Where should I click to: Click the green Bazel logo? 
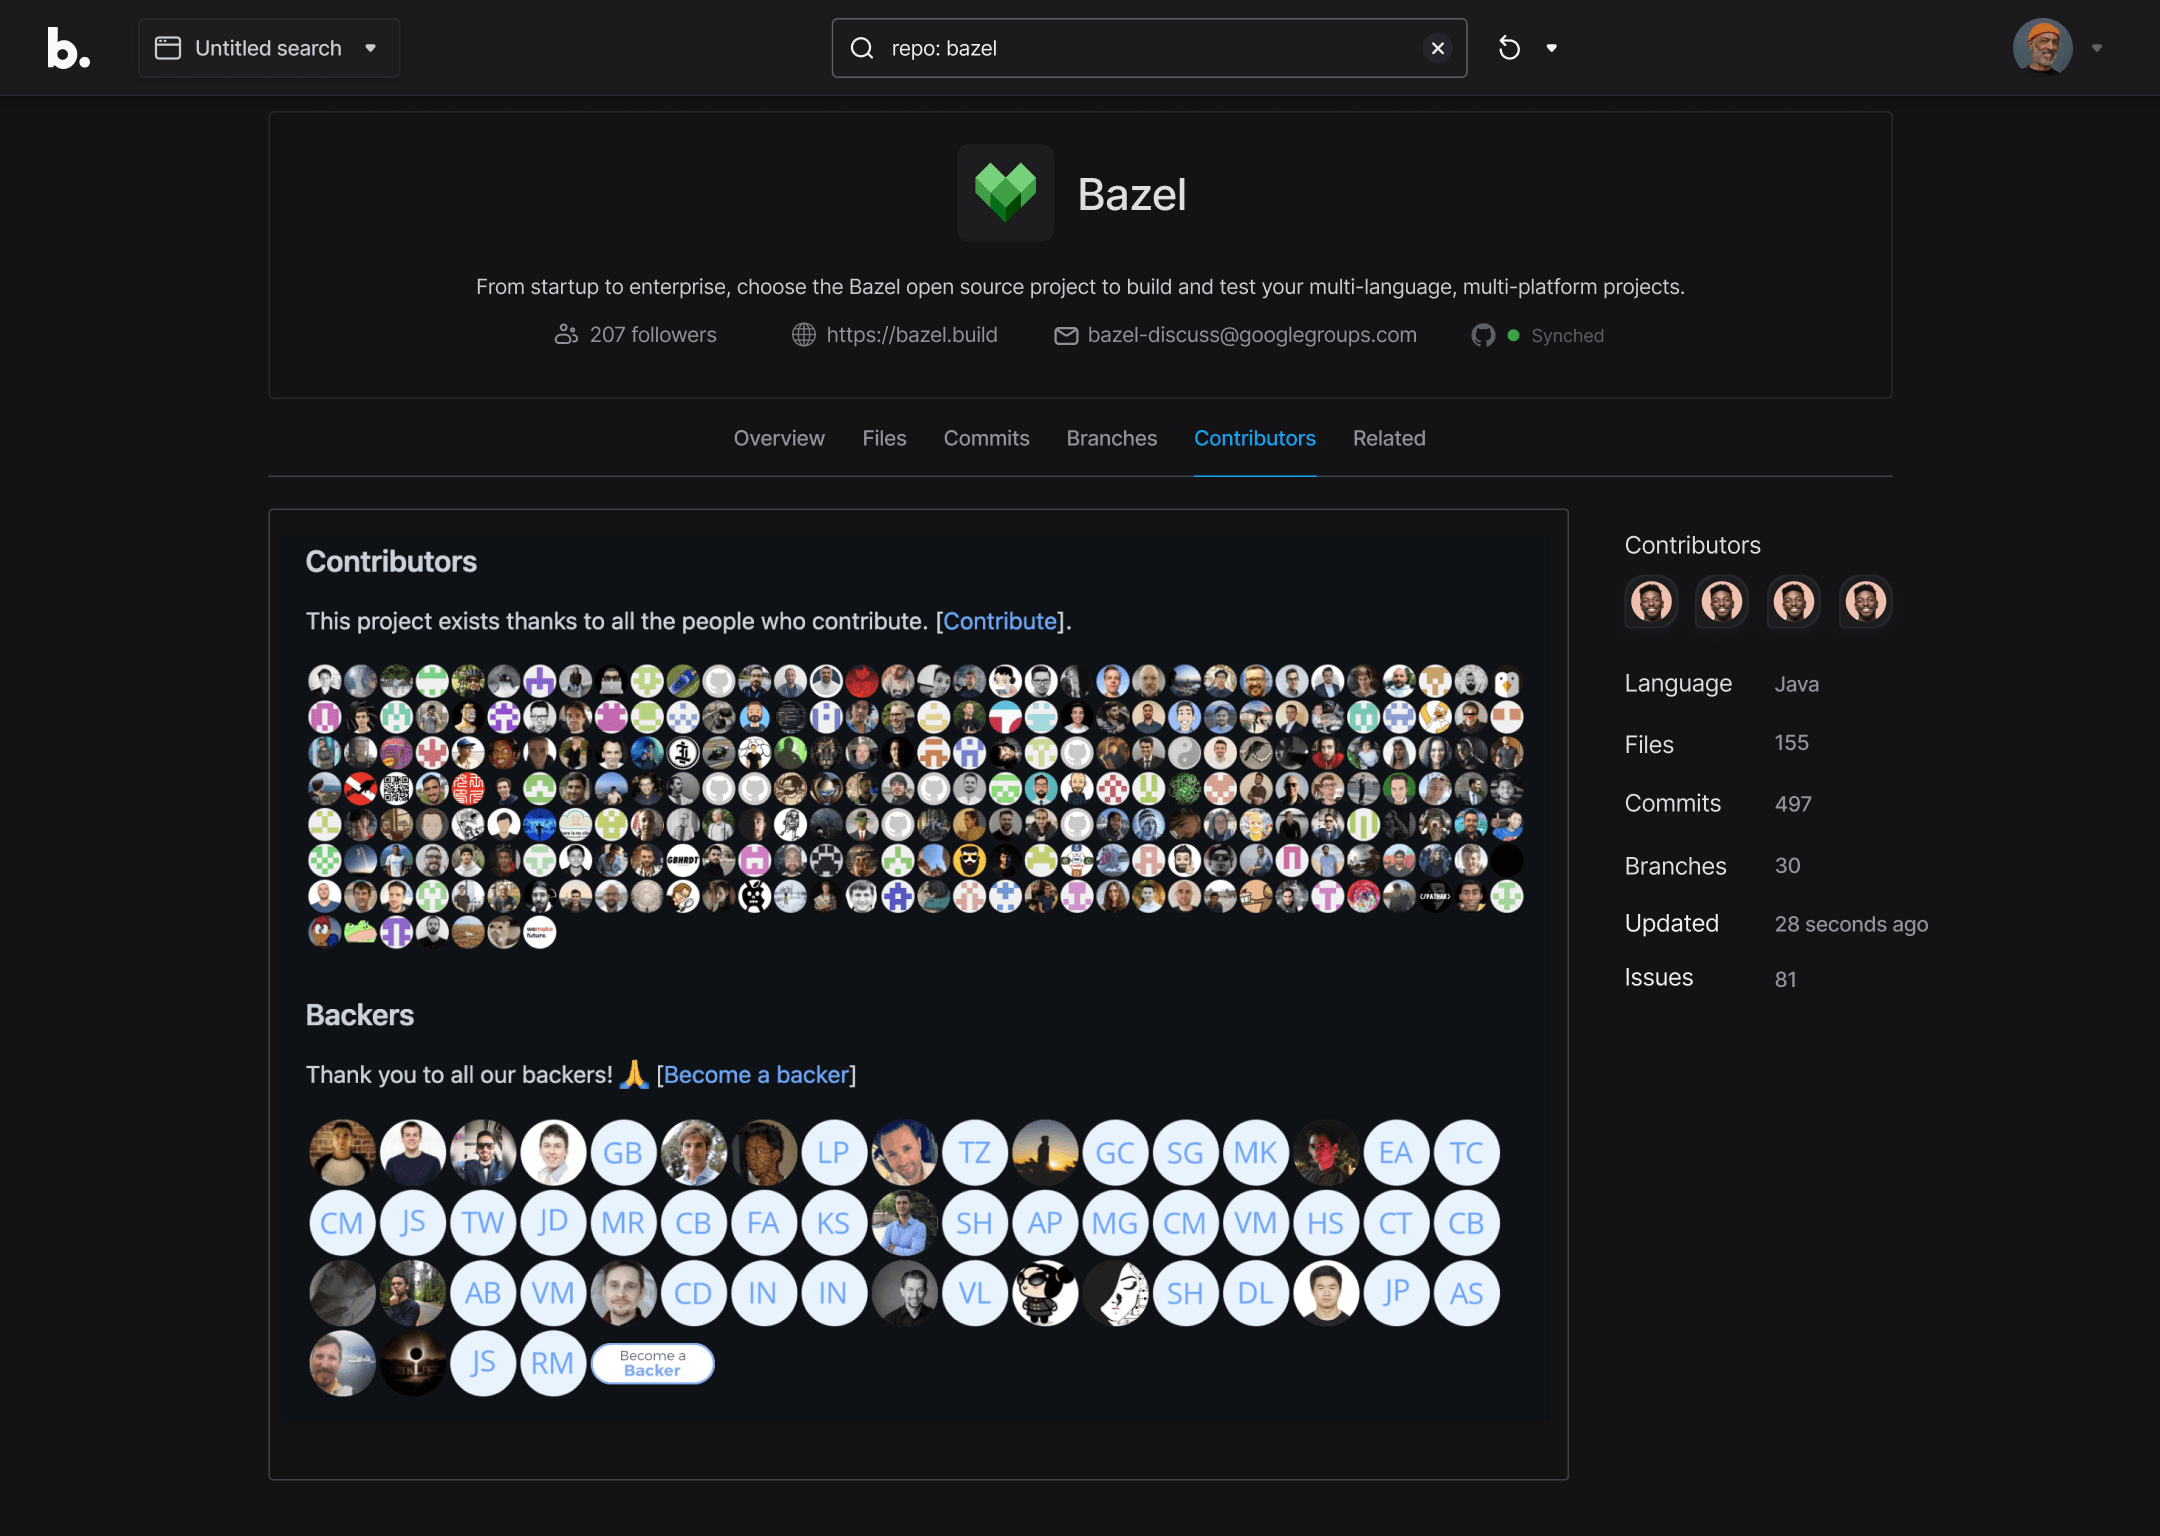point(1005,193)
